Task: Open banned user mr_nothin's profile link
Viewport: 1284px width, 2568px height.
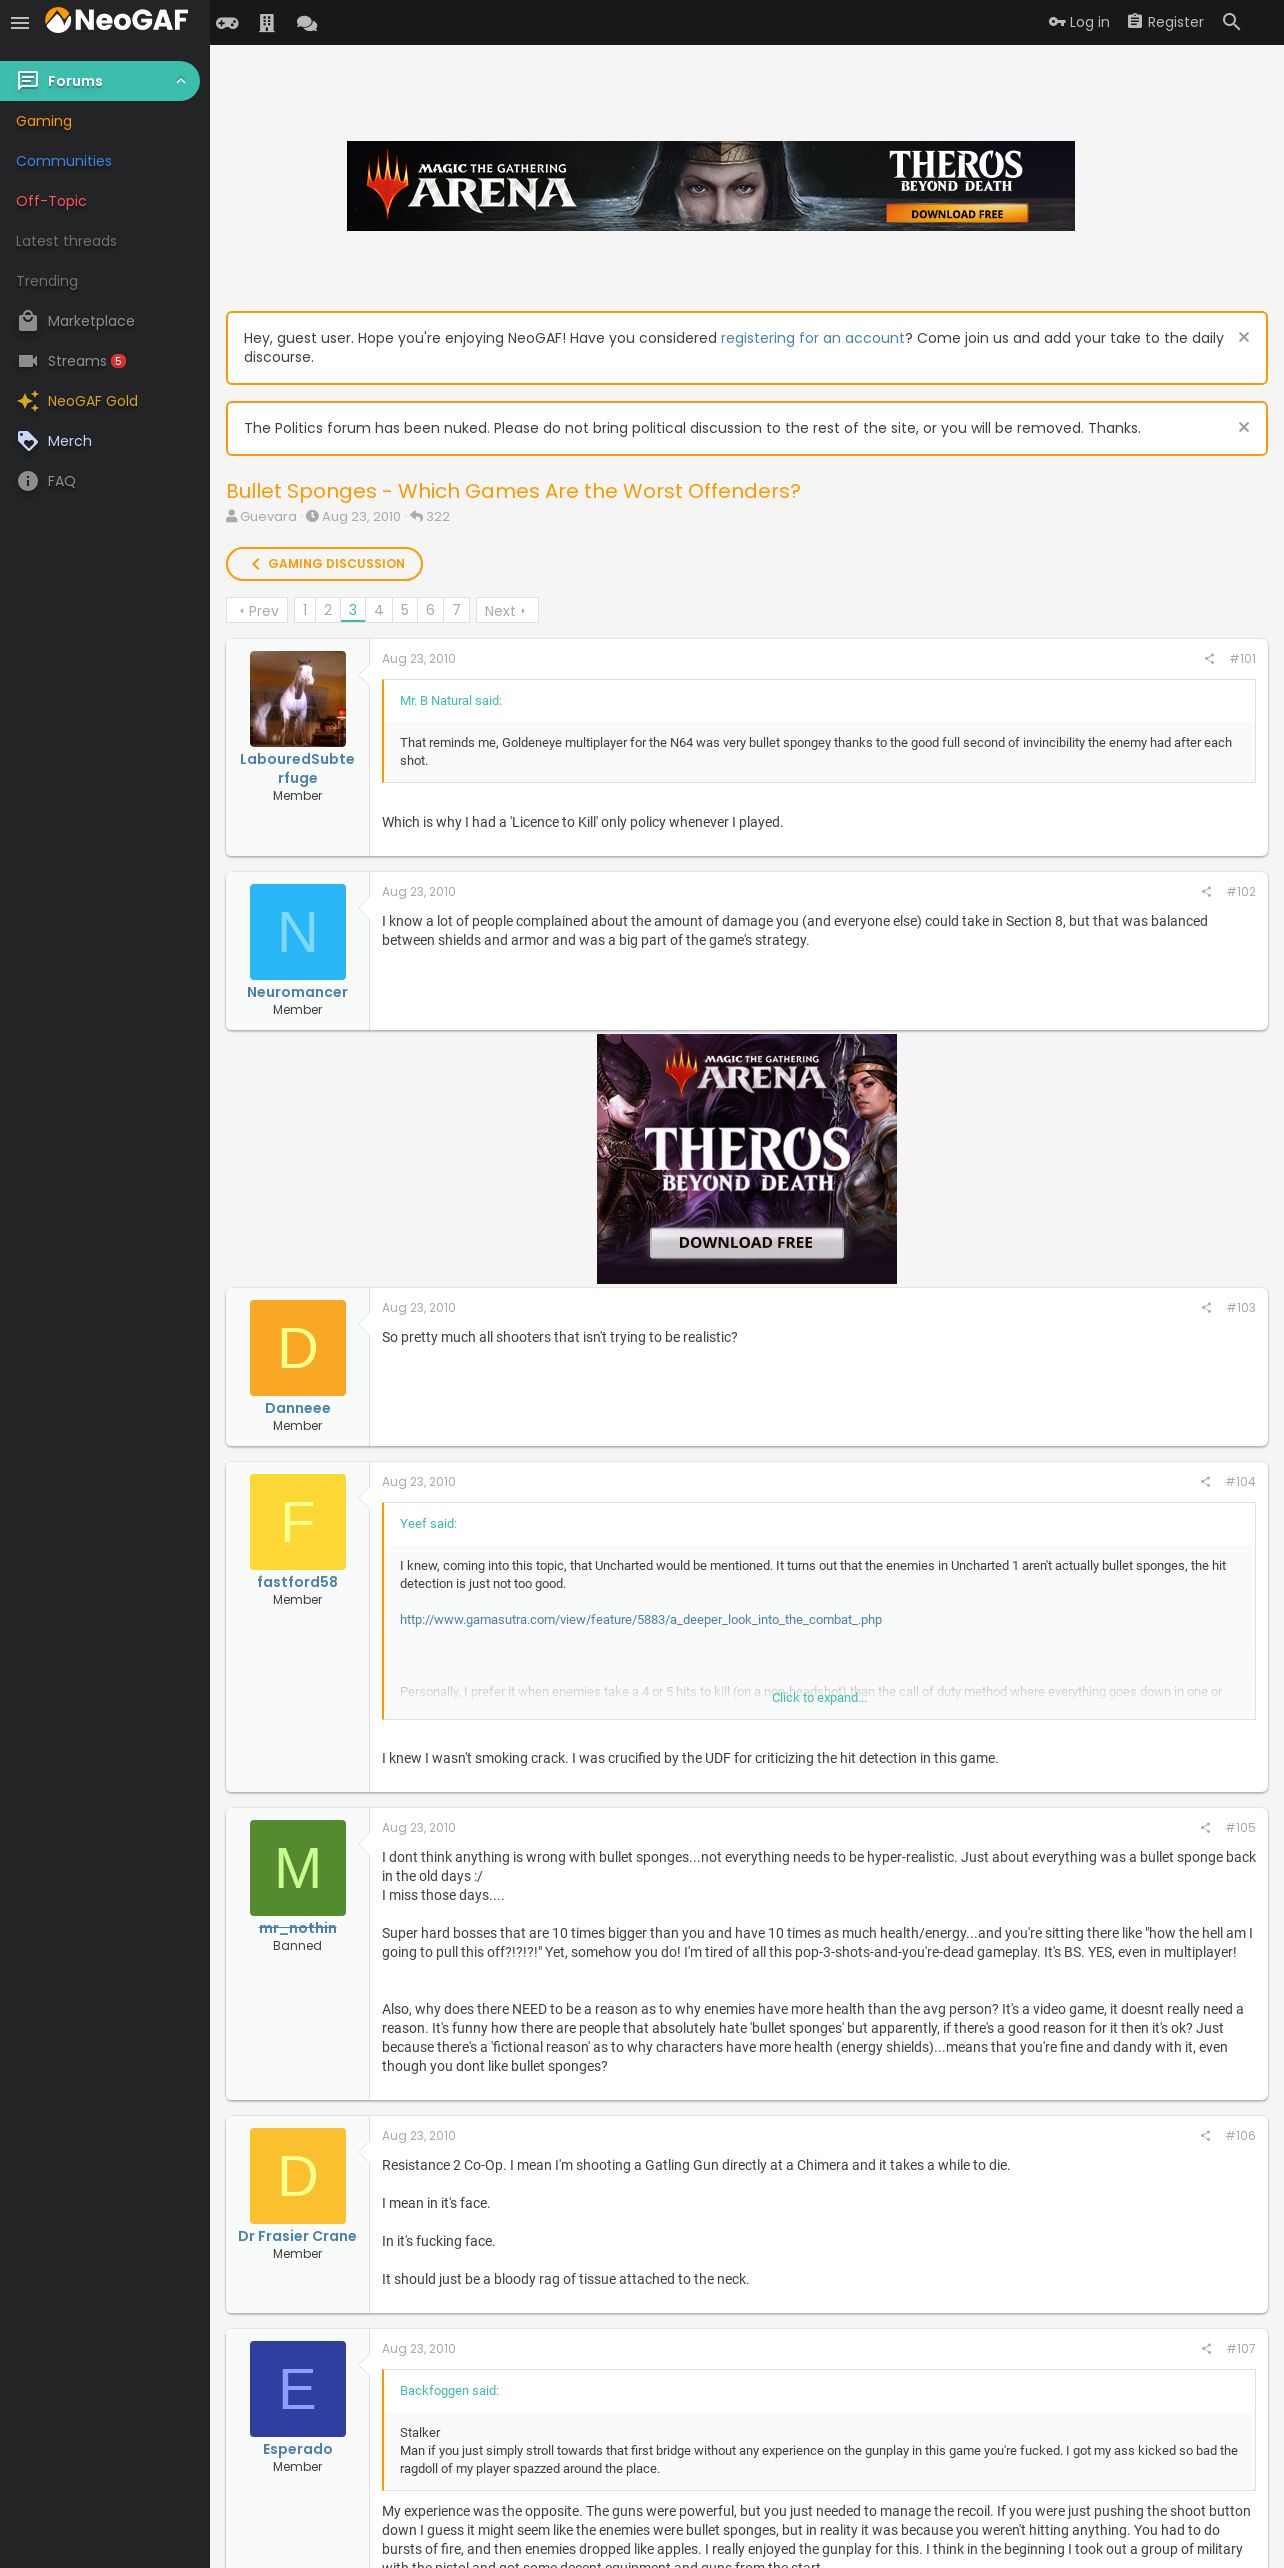Action: pos(297,1928)
